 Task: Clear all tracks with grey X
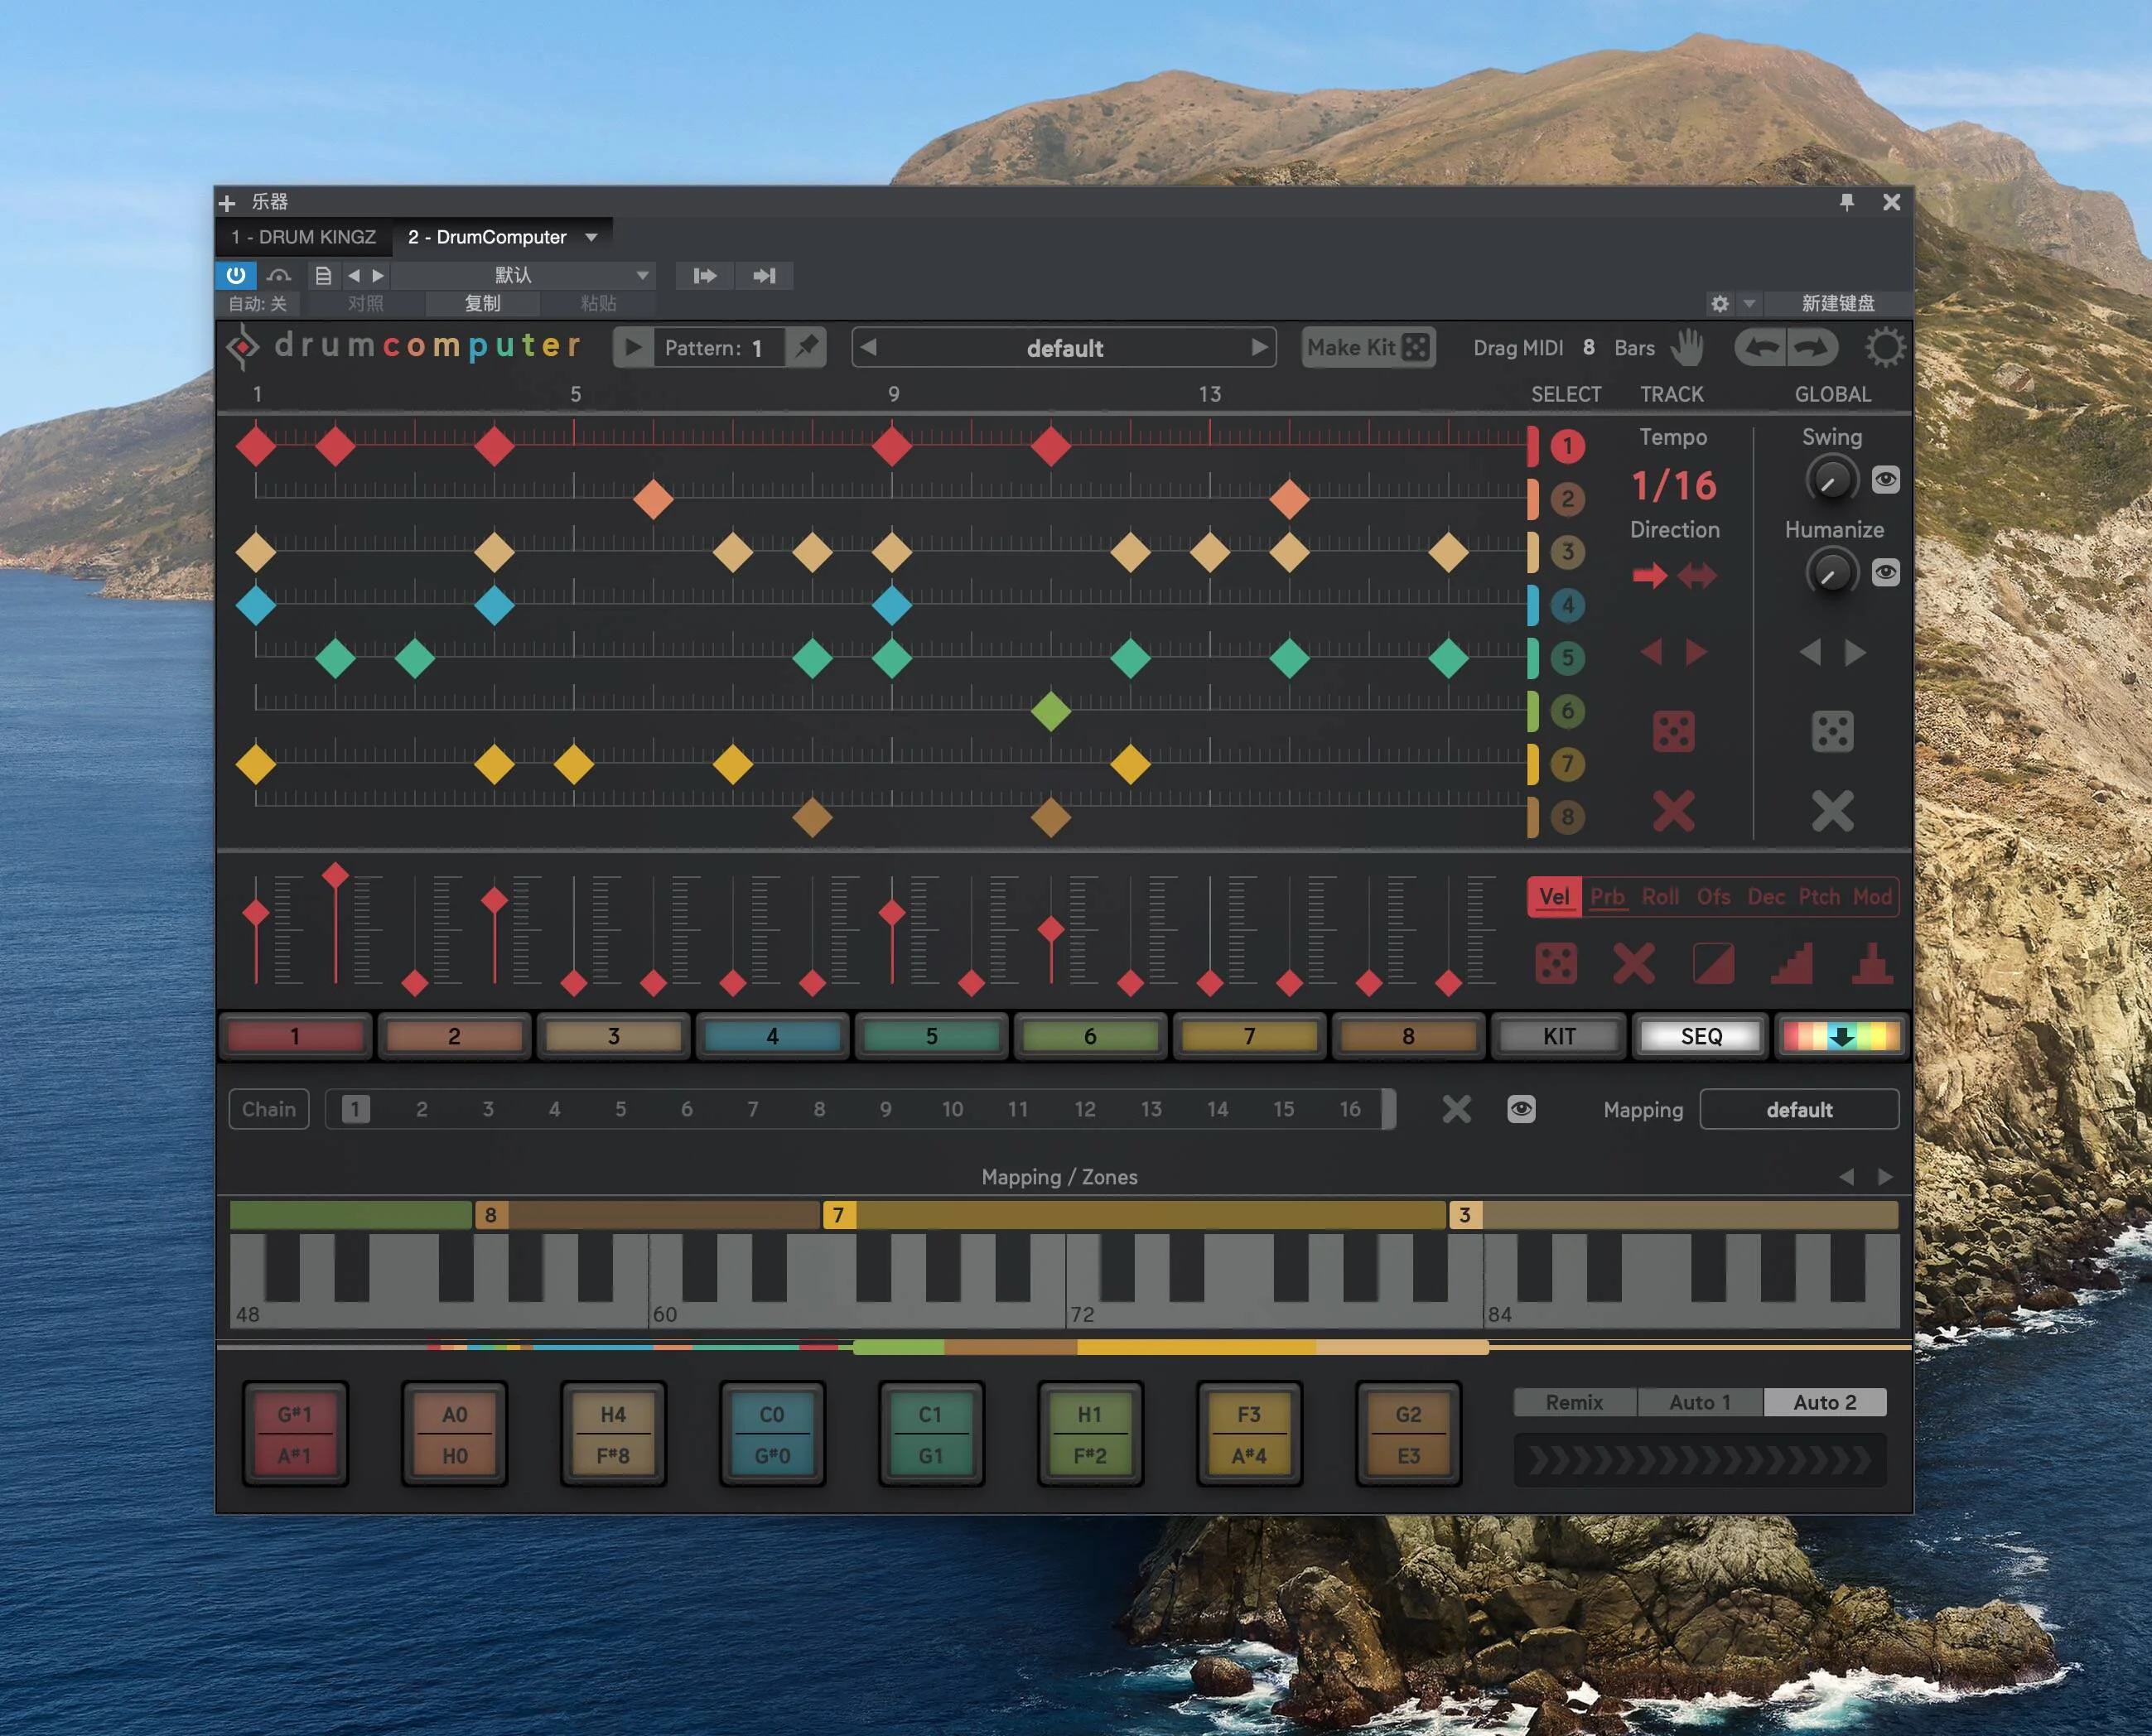click(1832, 811)
